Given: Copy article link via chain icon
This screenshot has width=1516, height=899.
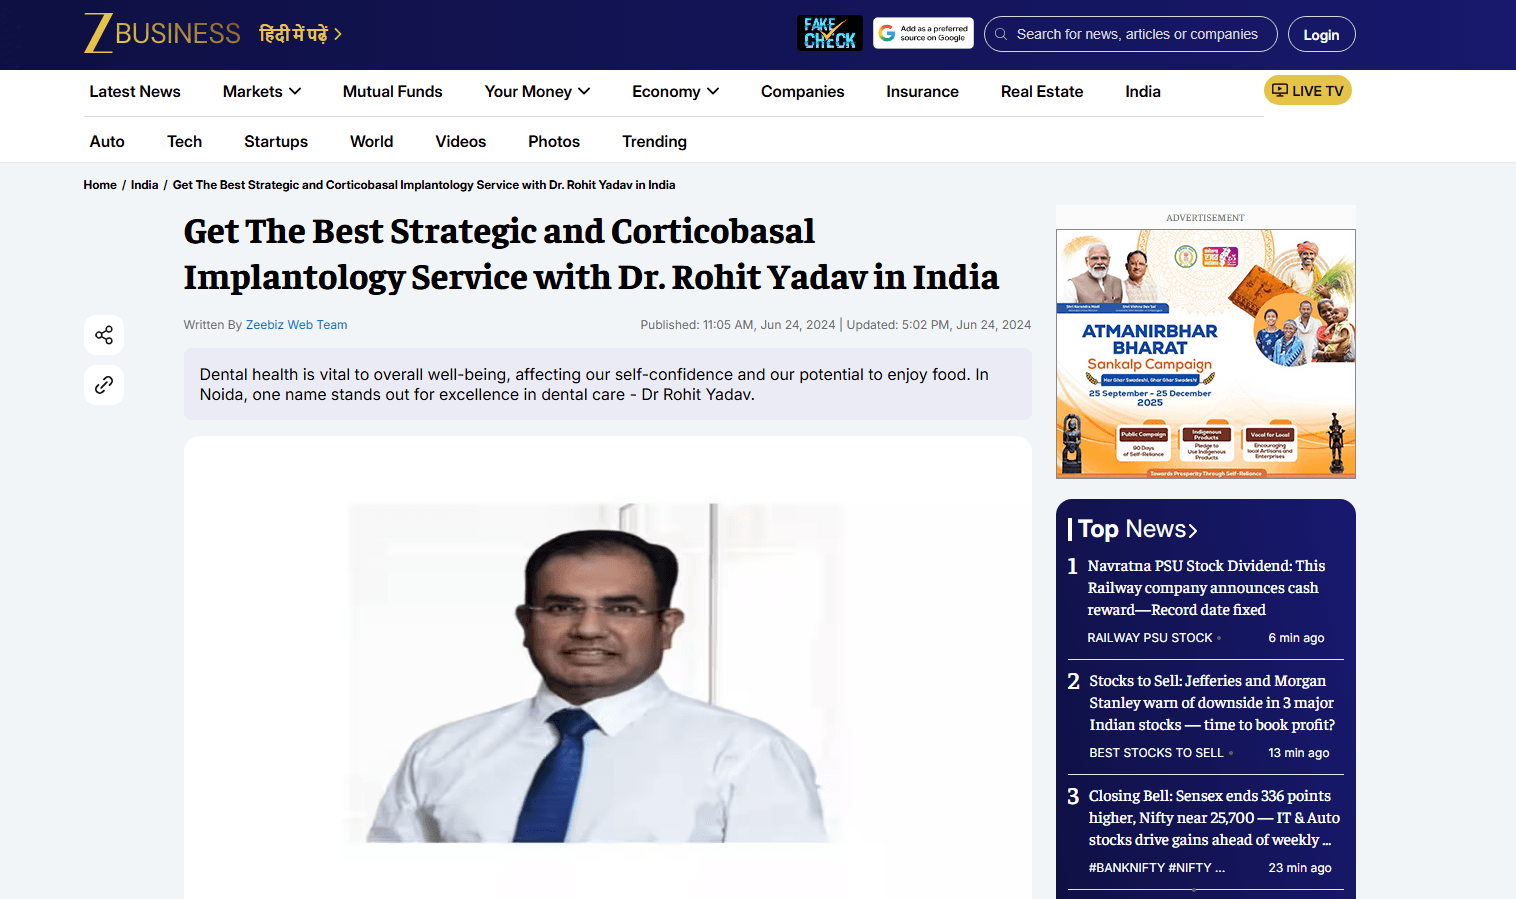Looking at the screenshot, I should pos(104,385).
